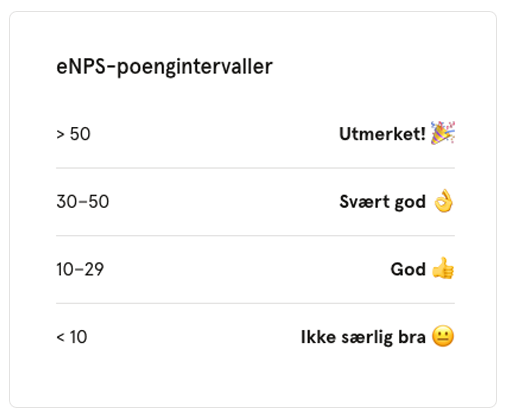
Task: Click the '> 50' score range
Action: tap(73, 134)
